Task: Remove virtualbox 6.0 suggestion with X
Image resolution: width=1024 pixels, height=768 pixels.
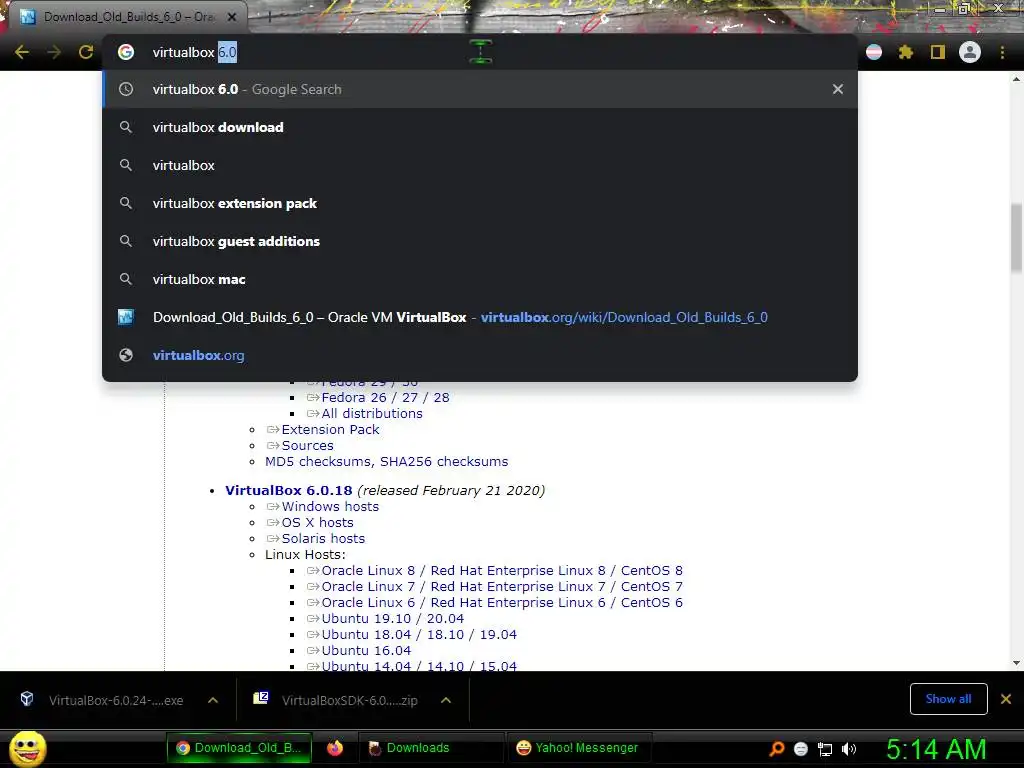Action: tap(838, 89)
